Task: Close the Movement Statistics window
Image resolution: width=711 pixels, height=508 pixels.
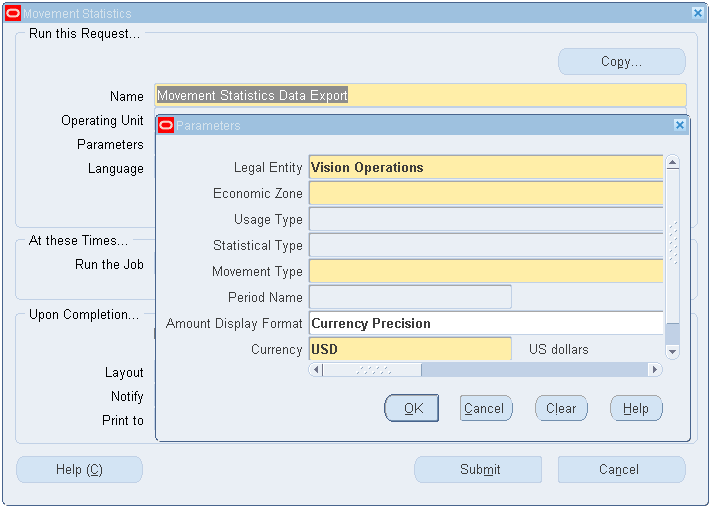Action: click(x=698, y=13)
